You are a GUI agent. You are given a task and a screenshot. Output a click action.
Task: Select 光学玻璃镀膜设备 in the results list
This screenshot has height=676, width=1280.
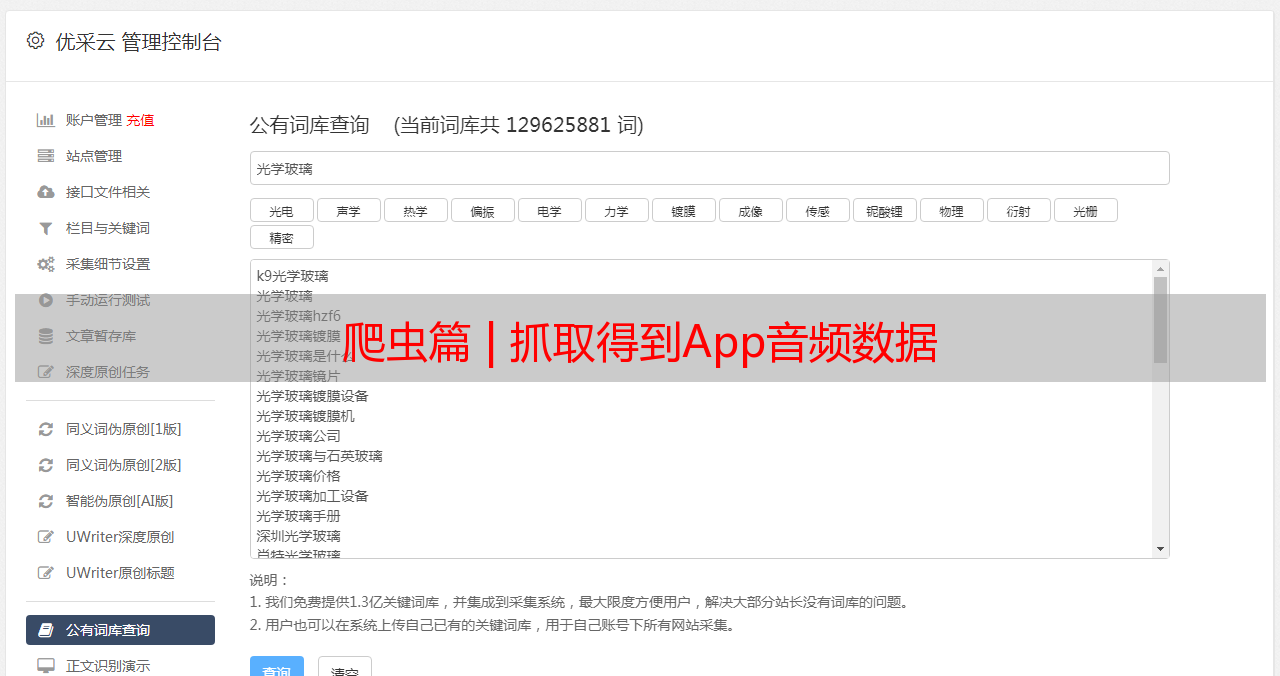click(x=312, y=396)
